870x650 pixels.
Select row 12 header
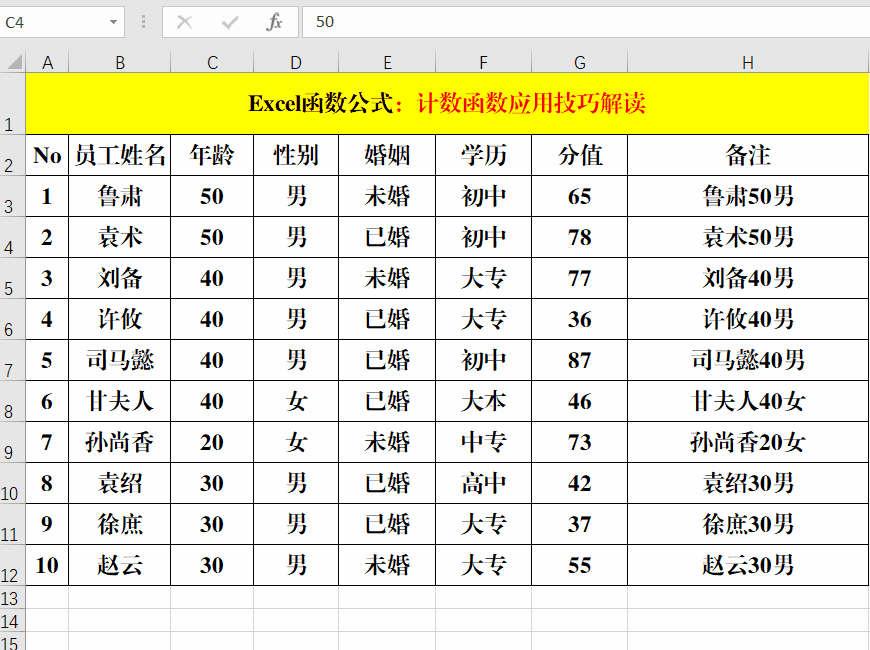[x=12, y=565]
